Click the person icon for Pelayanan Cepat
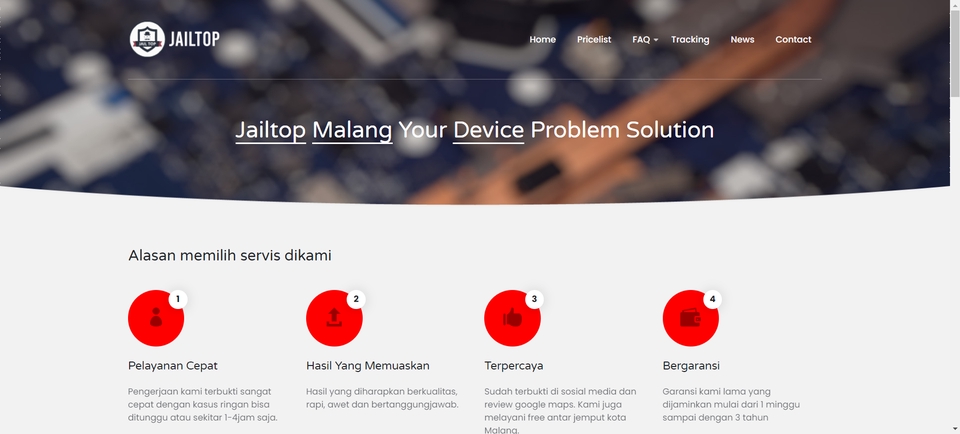 [156, 317]
